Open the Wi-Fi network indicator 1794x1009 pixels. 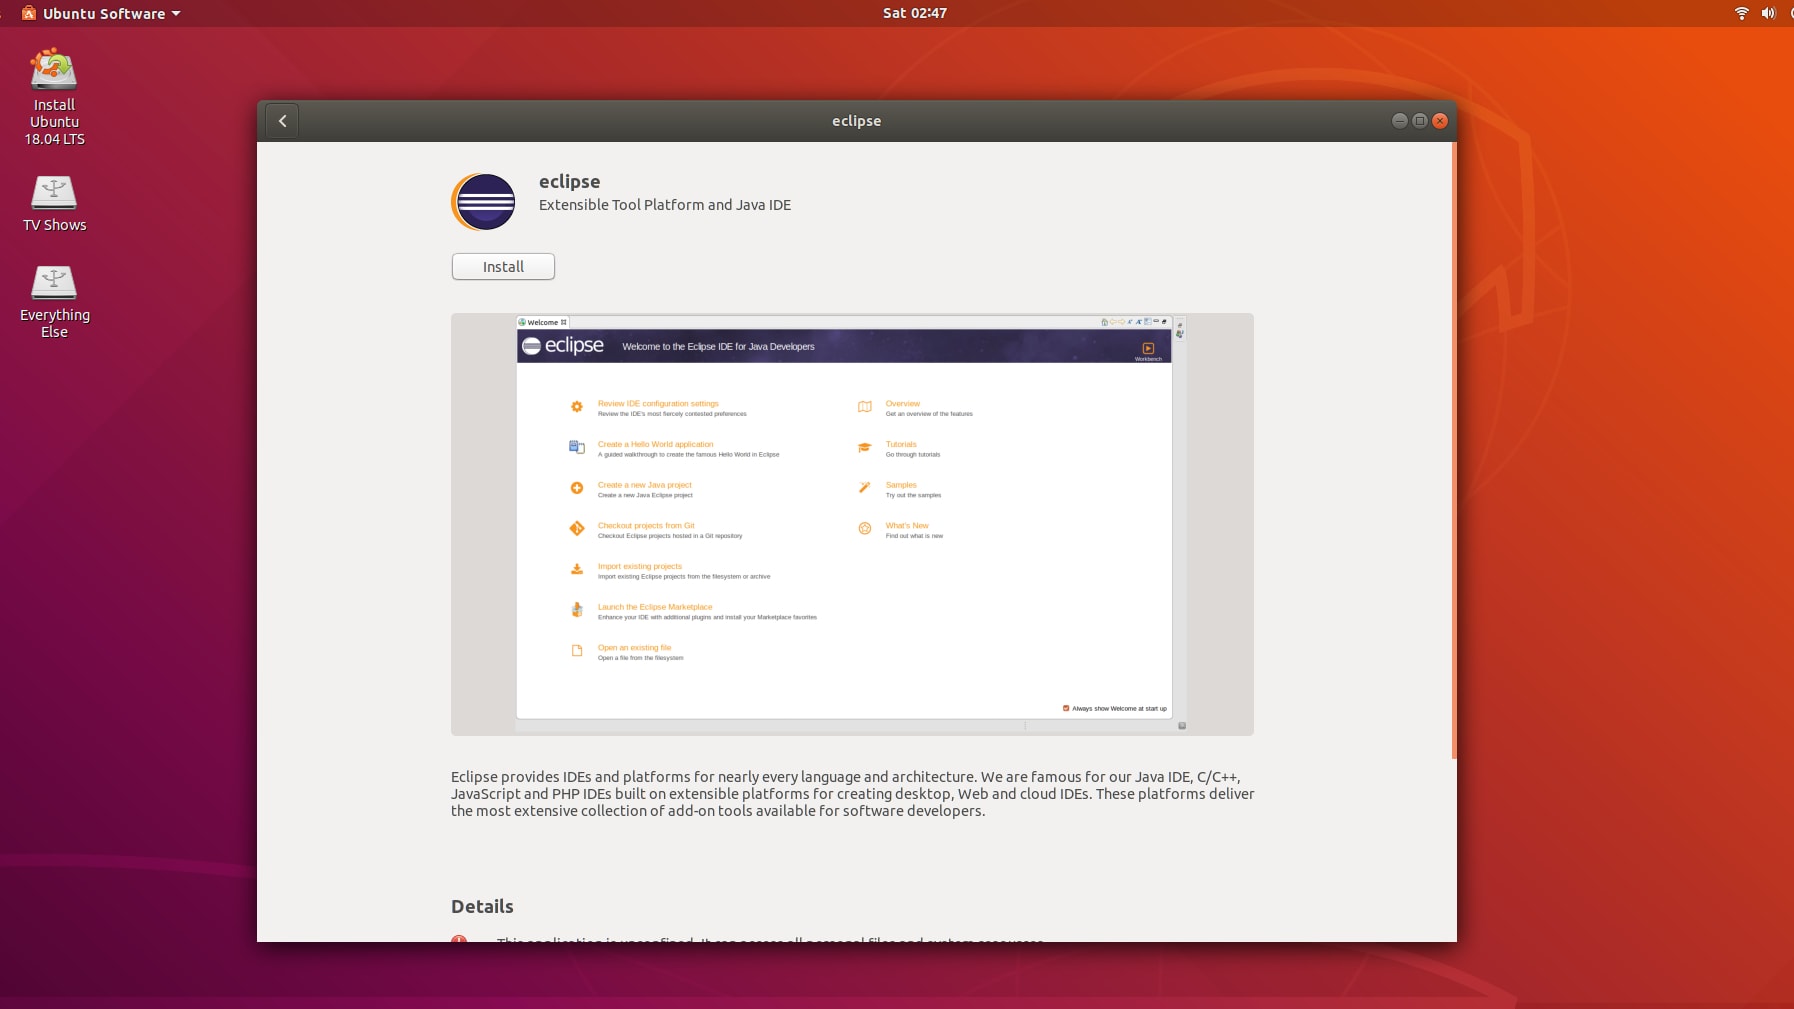(x=1741, y=13)
